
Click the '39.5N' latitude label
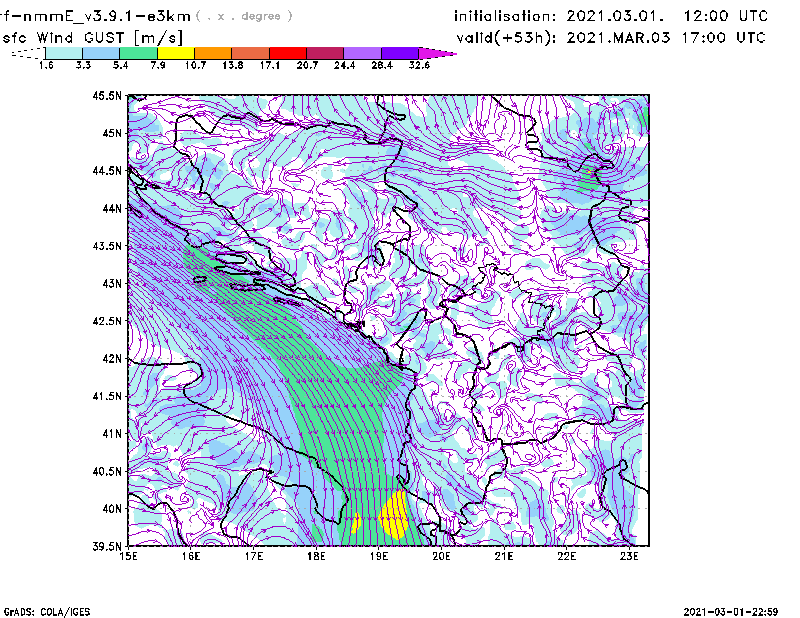tap(107, 547)
